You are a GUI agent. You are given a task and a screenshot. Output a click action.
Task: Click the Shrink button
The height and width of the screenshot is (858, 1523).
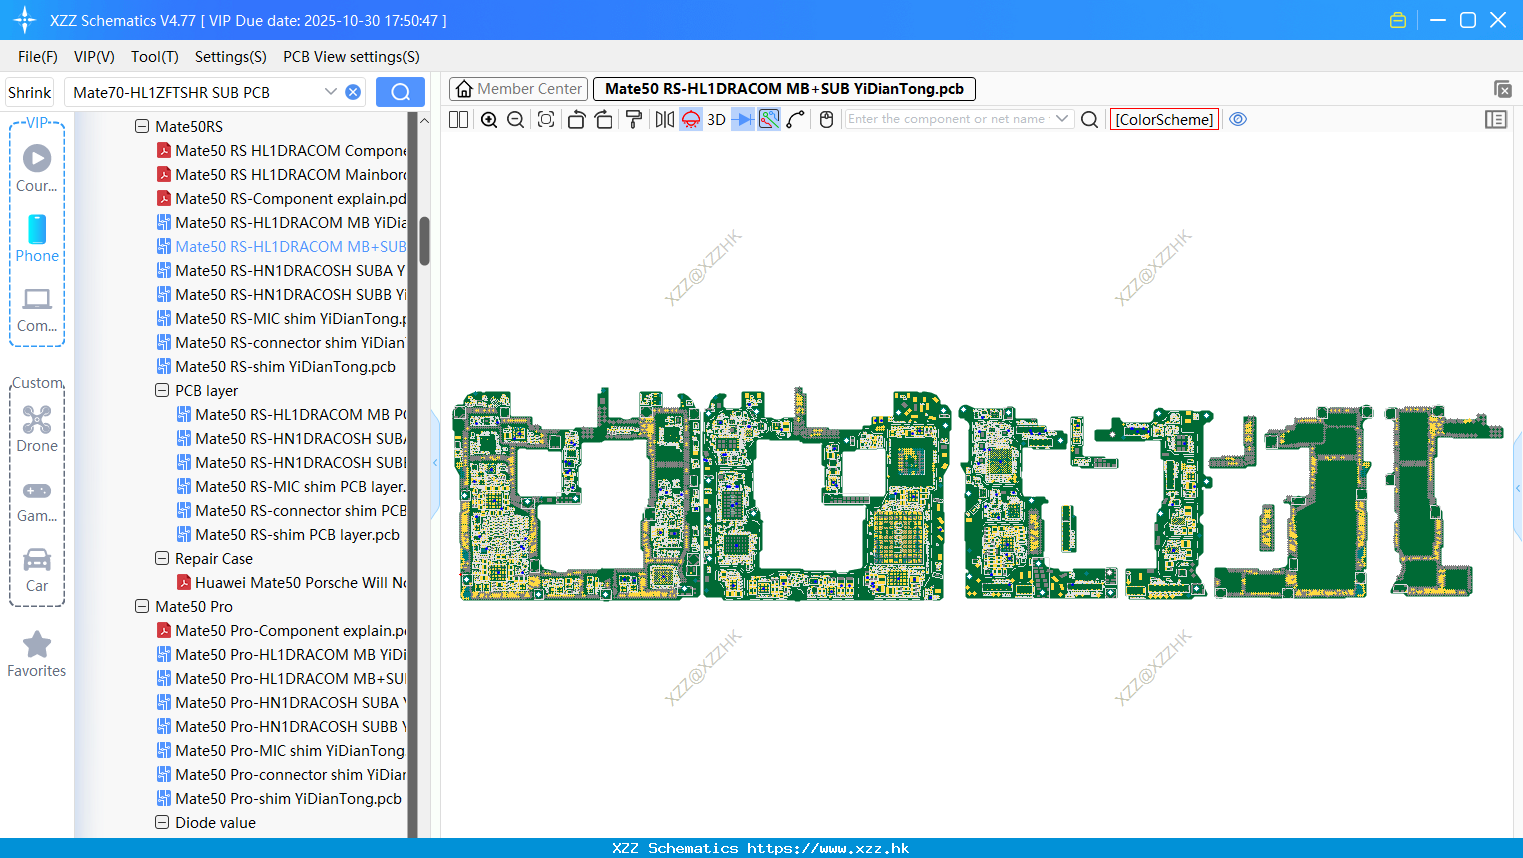[30, 92]
